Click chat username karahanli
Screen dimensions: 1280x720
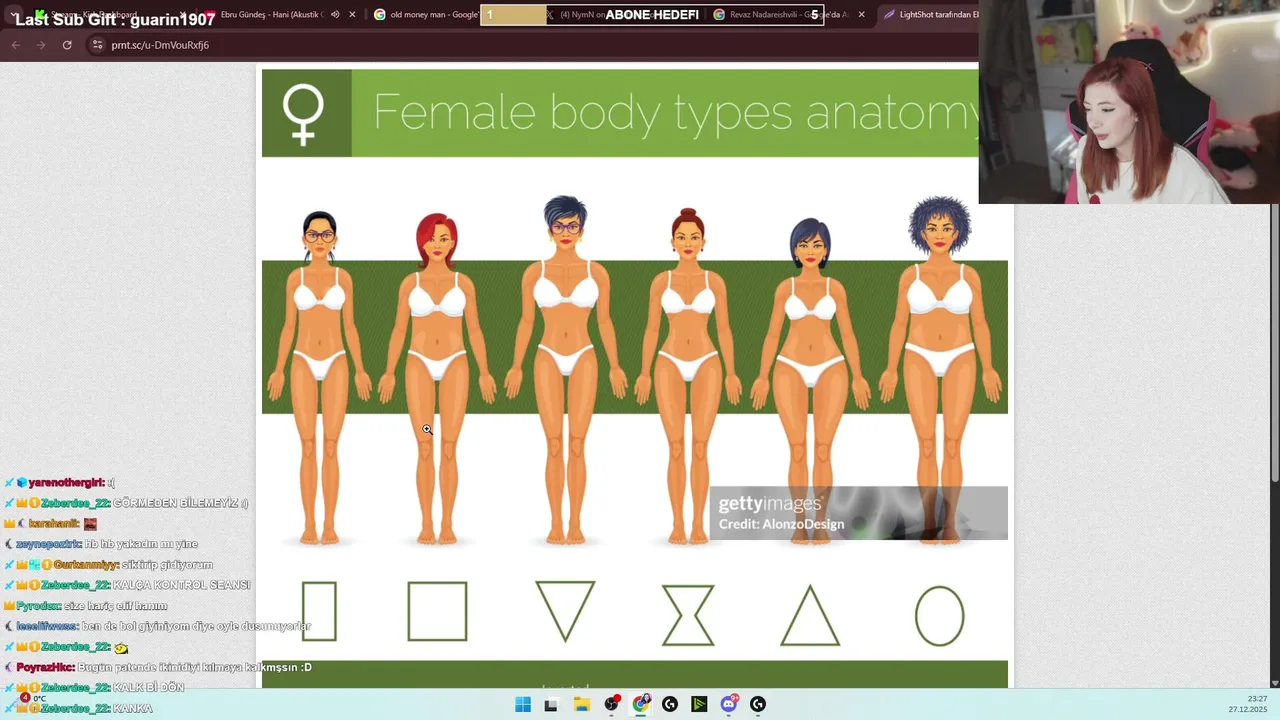pos(54,524)
